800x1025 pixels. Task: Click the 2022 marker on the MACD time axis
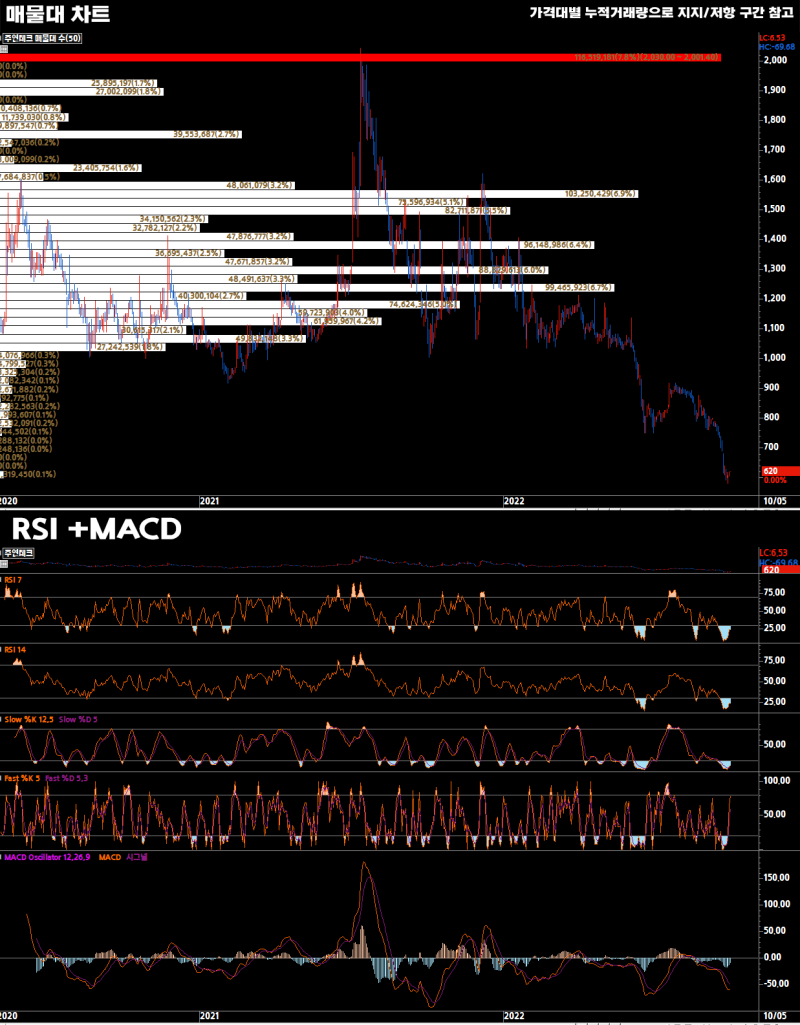(514, 1017)
